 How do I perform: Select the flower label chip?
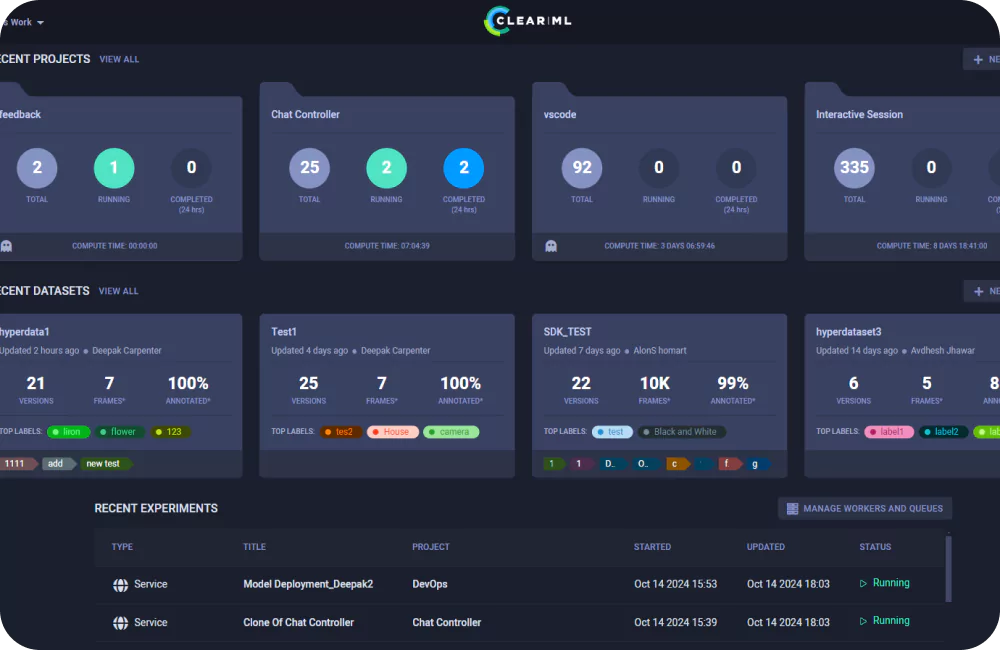click(120, 432)
